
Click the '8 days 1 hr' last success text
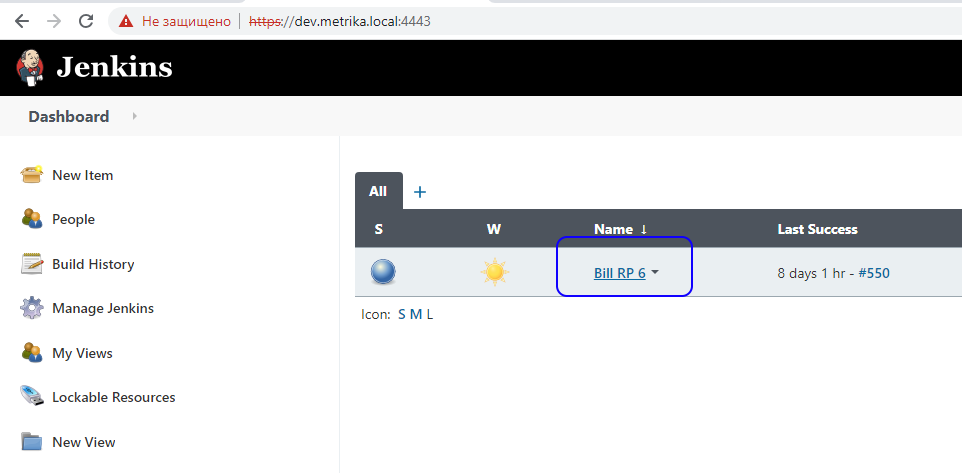pyautogui.click(x=811, y=273)
